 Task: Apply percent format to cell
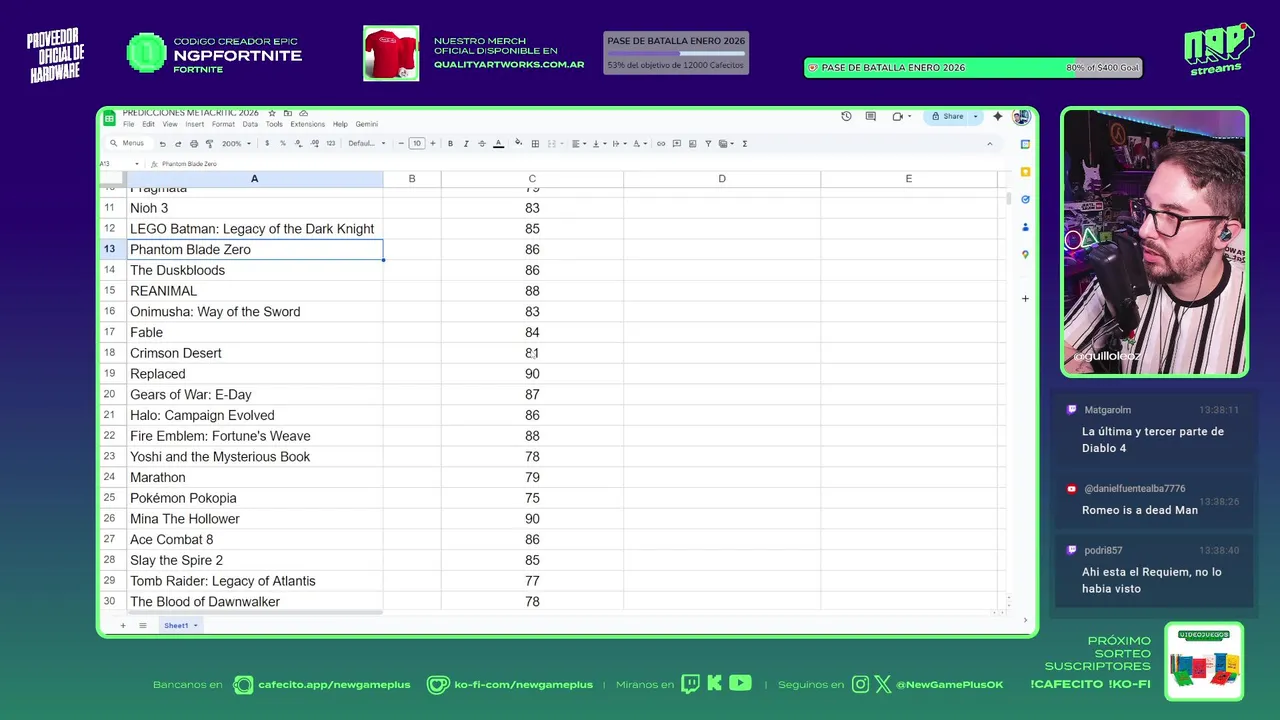tap(283, 143)
